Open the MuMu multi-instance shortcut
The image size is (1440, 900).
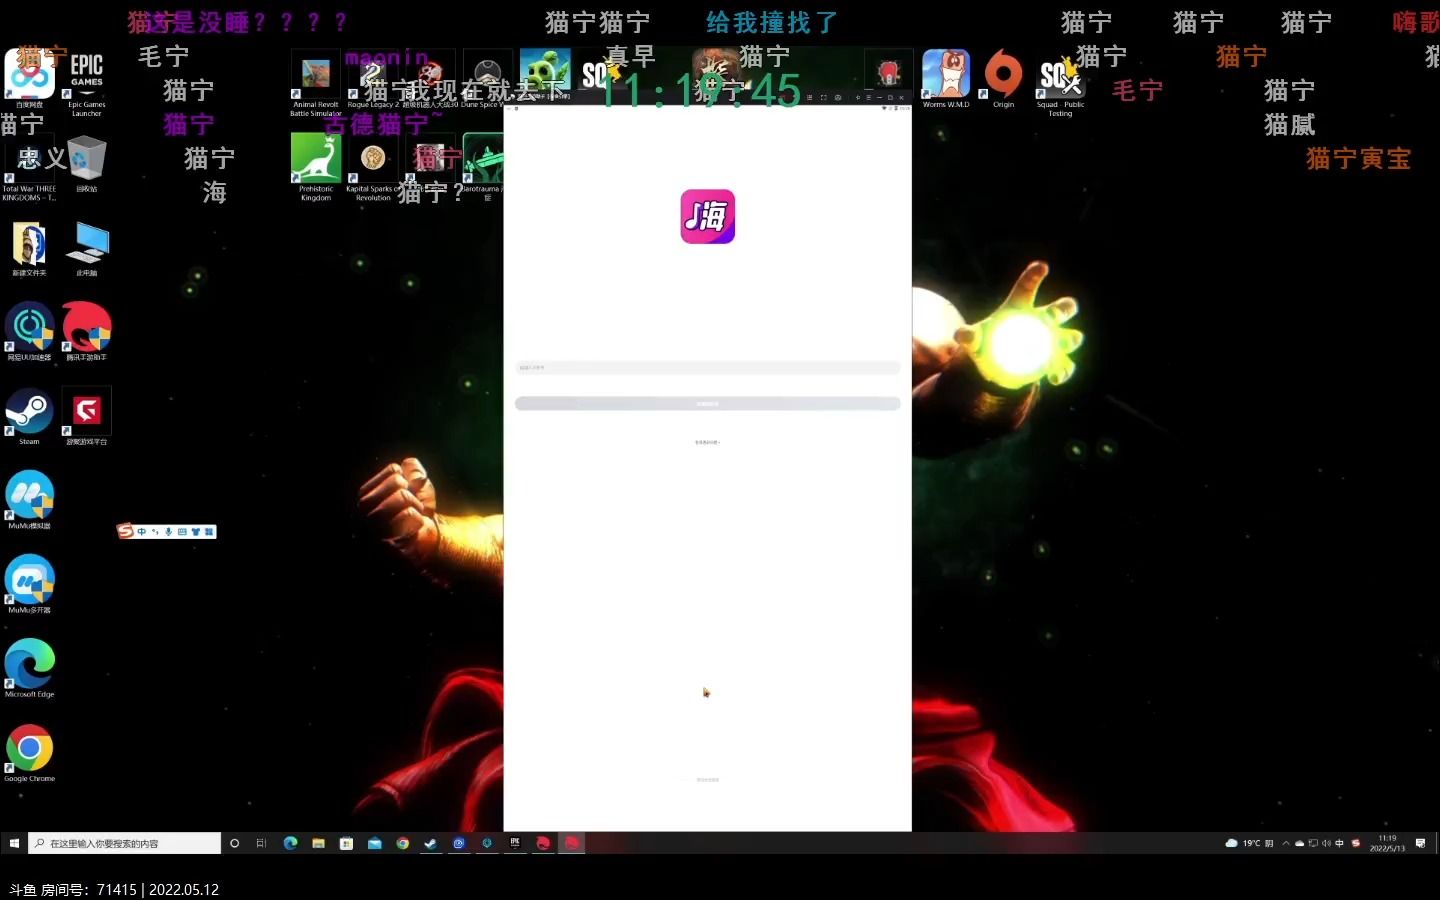click(29, 584)
